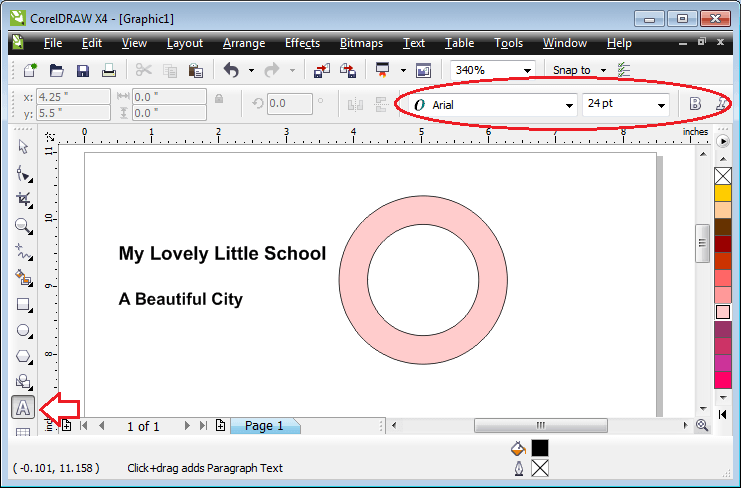The image size is (741, 488).
Task: Open the Arrange menu
Action: (x=244, y=43)
